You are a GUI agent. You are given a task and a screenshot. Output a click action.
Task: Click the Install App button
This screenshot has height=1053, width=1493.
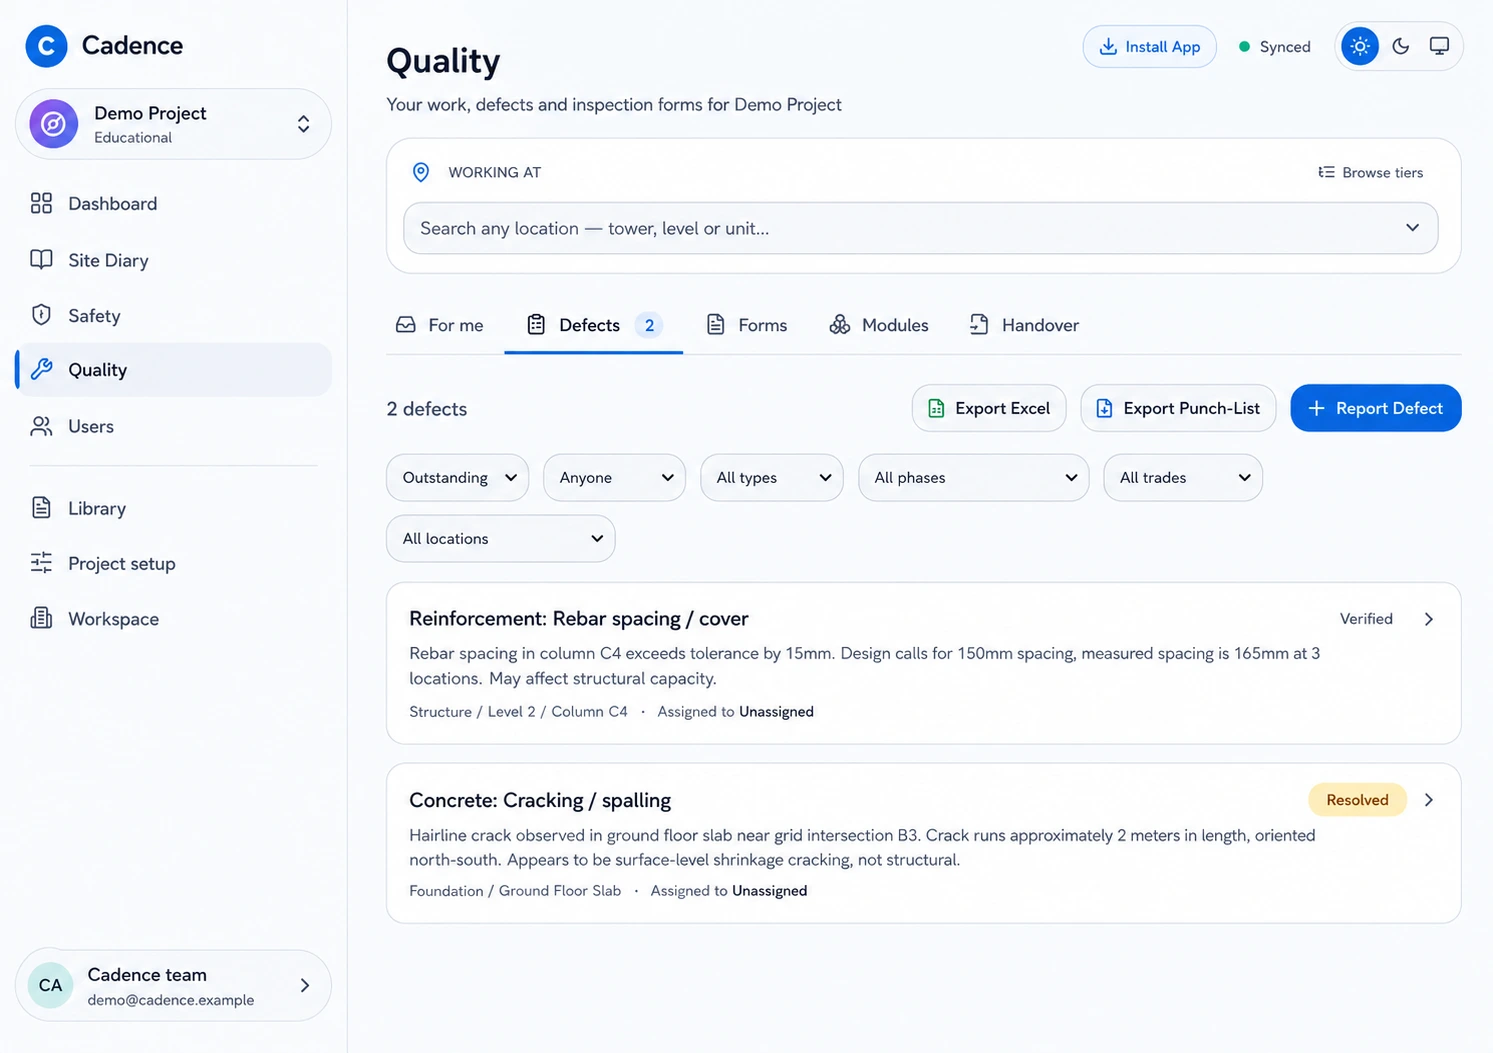(1150, 47)
